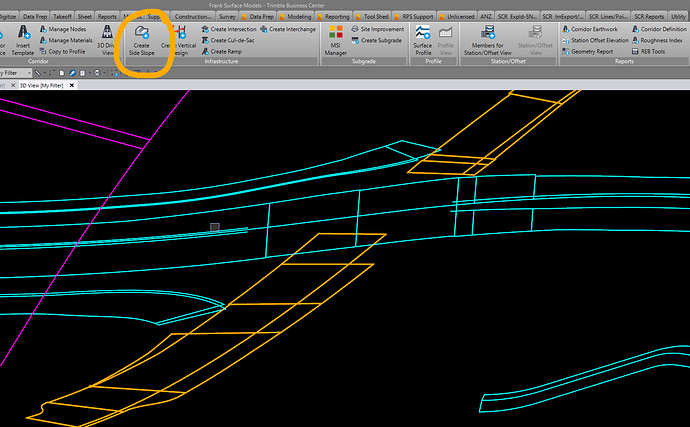Open the Utility ribbon tab
The width and height of the screenshot is (690, 427).
click(678, 17)
